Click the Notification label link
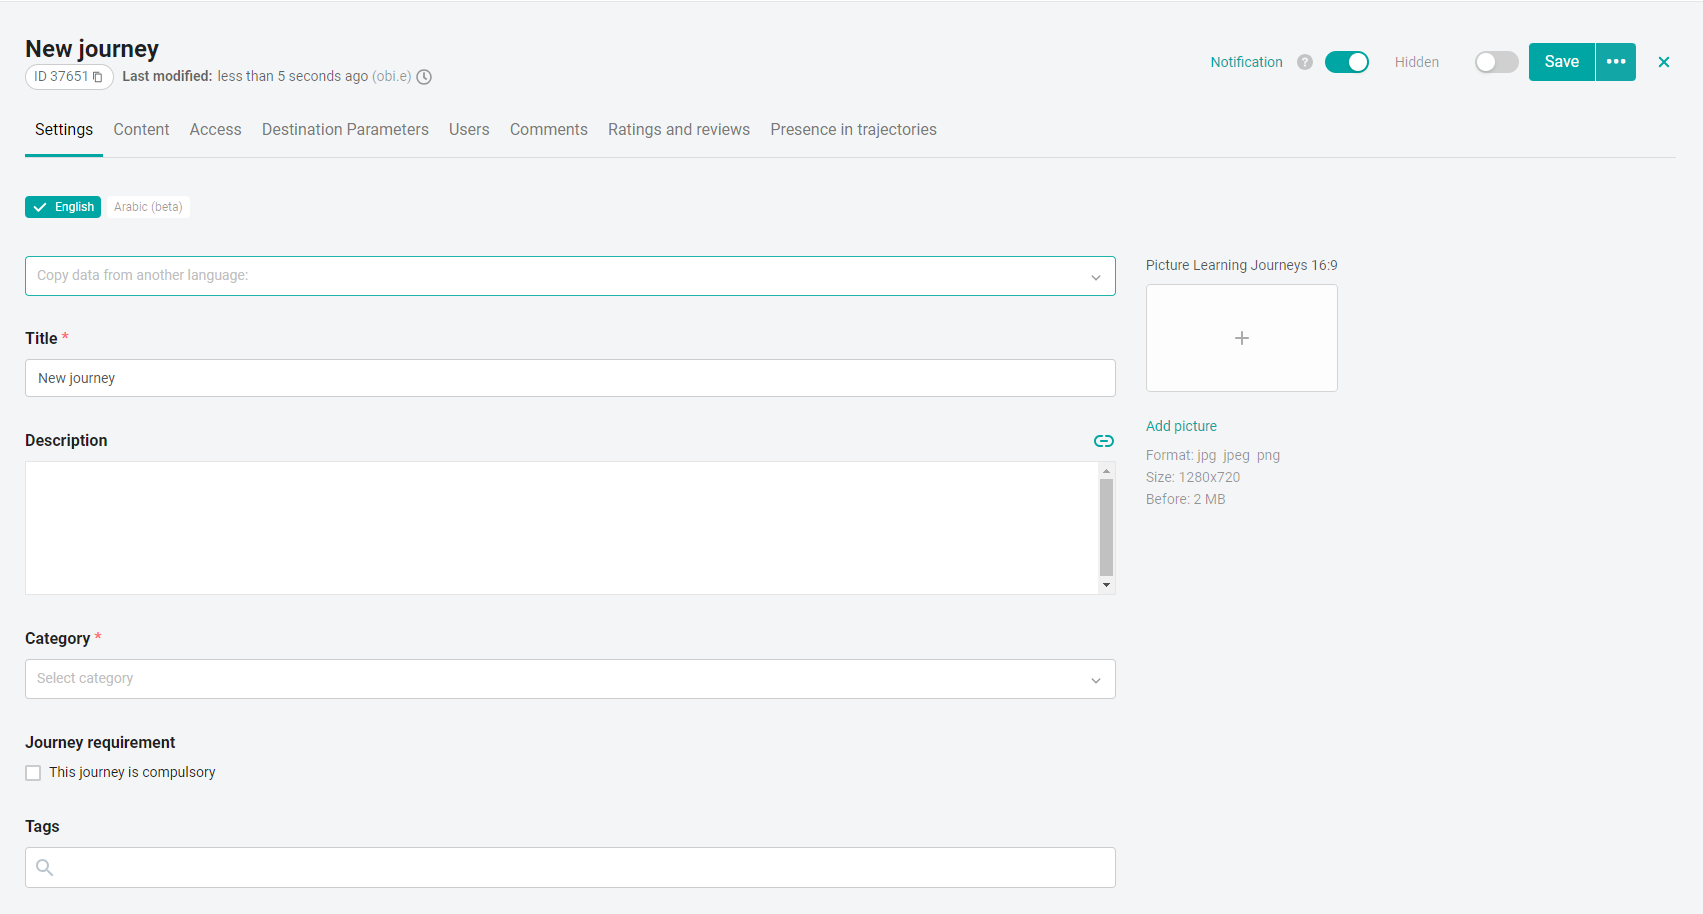 point(1246,62)
